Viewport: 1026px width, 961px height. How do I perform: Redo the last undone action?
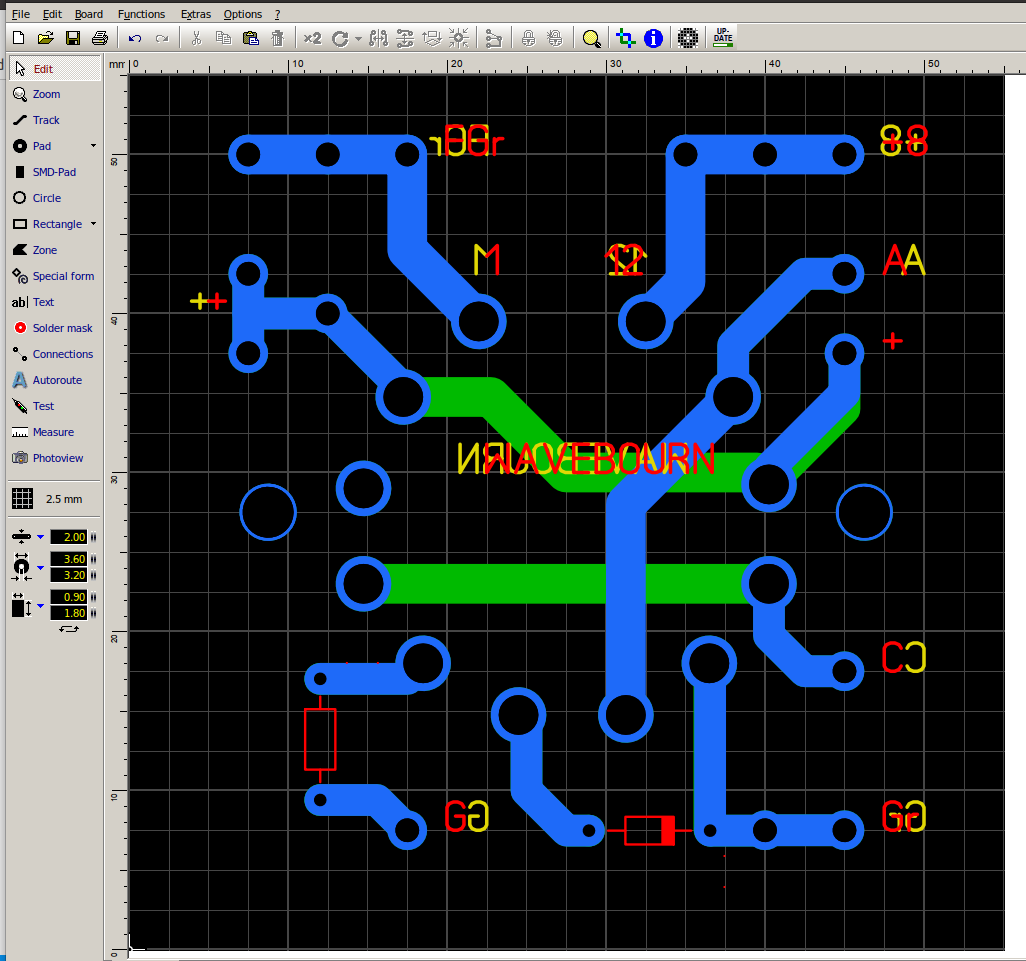tap(162, 39)
